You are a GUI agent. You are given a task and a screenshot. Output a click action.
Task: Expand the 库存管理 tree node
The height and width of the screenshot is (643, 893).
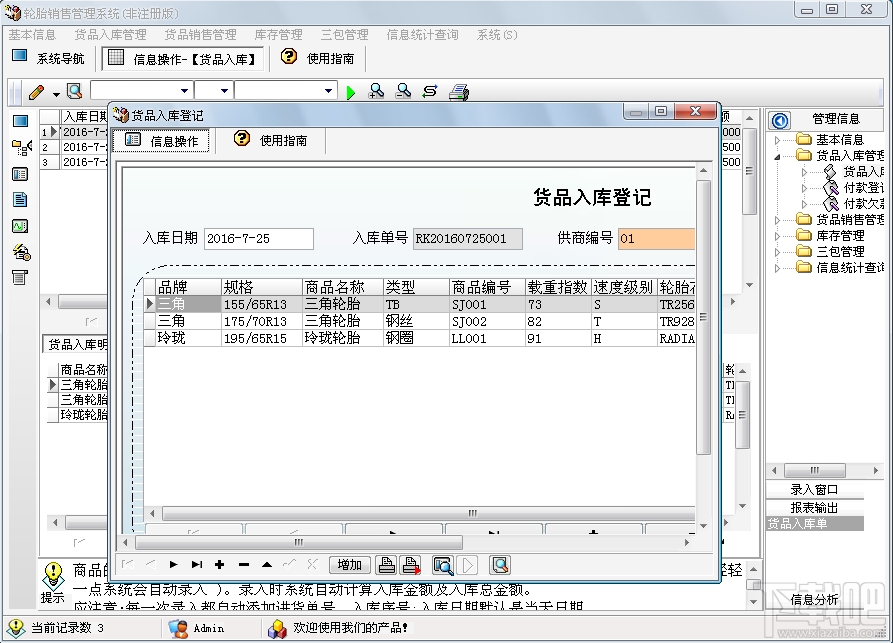pyautogui.click(x=777, y=236)
